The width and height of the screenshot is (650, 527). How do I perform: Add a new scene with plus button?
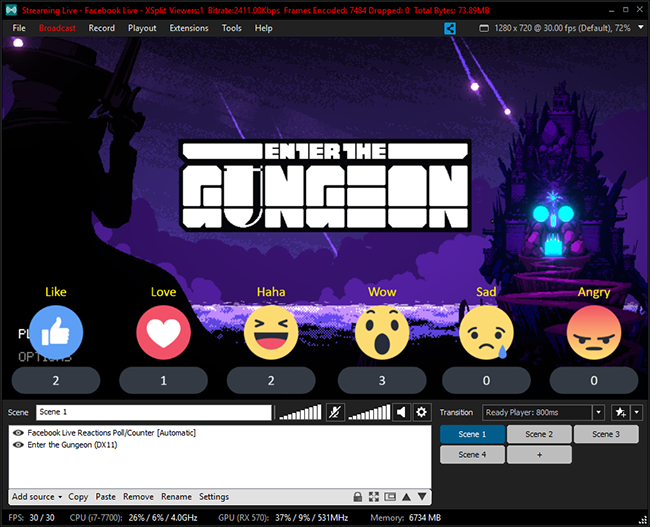coord(539,455)
